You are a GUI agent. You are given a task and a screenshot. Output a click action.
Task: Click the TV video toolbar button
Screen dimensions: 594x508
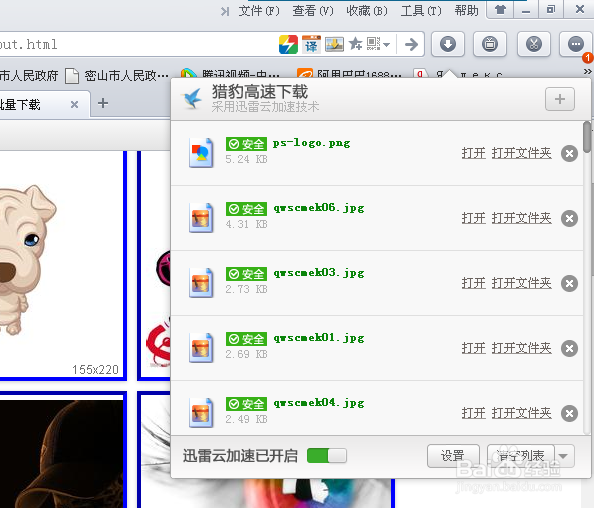490,44
